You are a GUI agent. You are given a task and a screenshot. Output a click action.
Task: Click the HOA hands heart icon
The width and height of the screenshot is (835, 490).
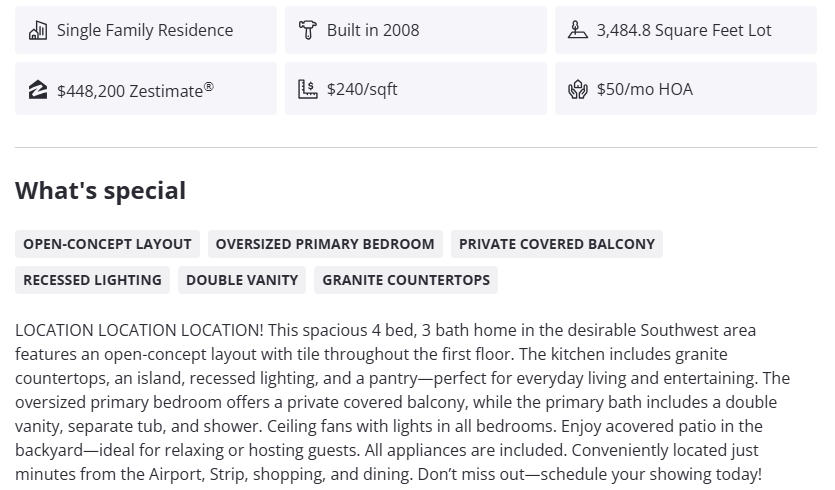click(578, 89)
